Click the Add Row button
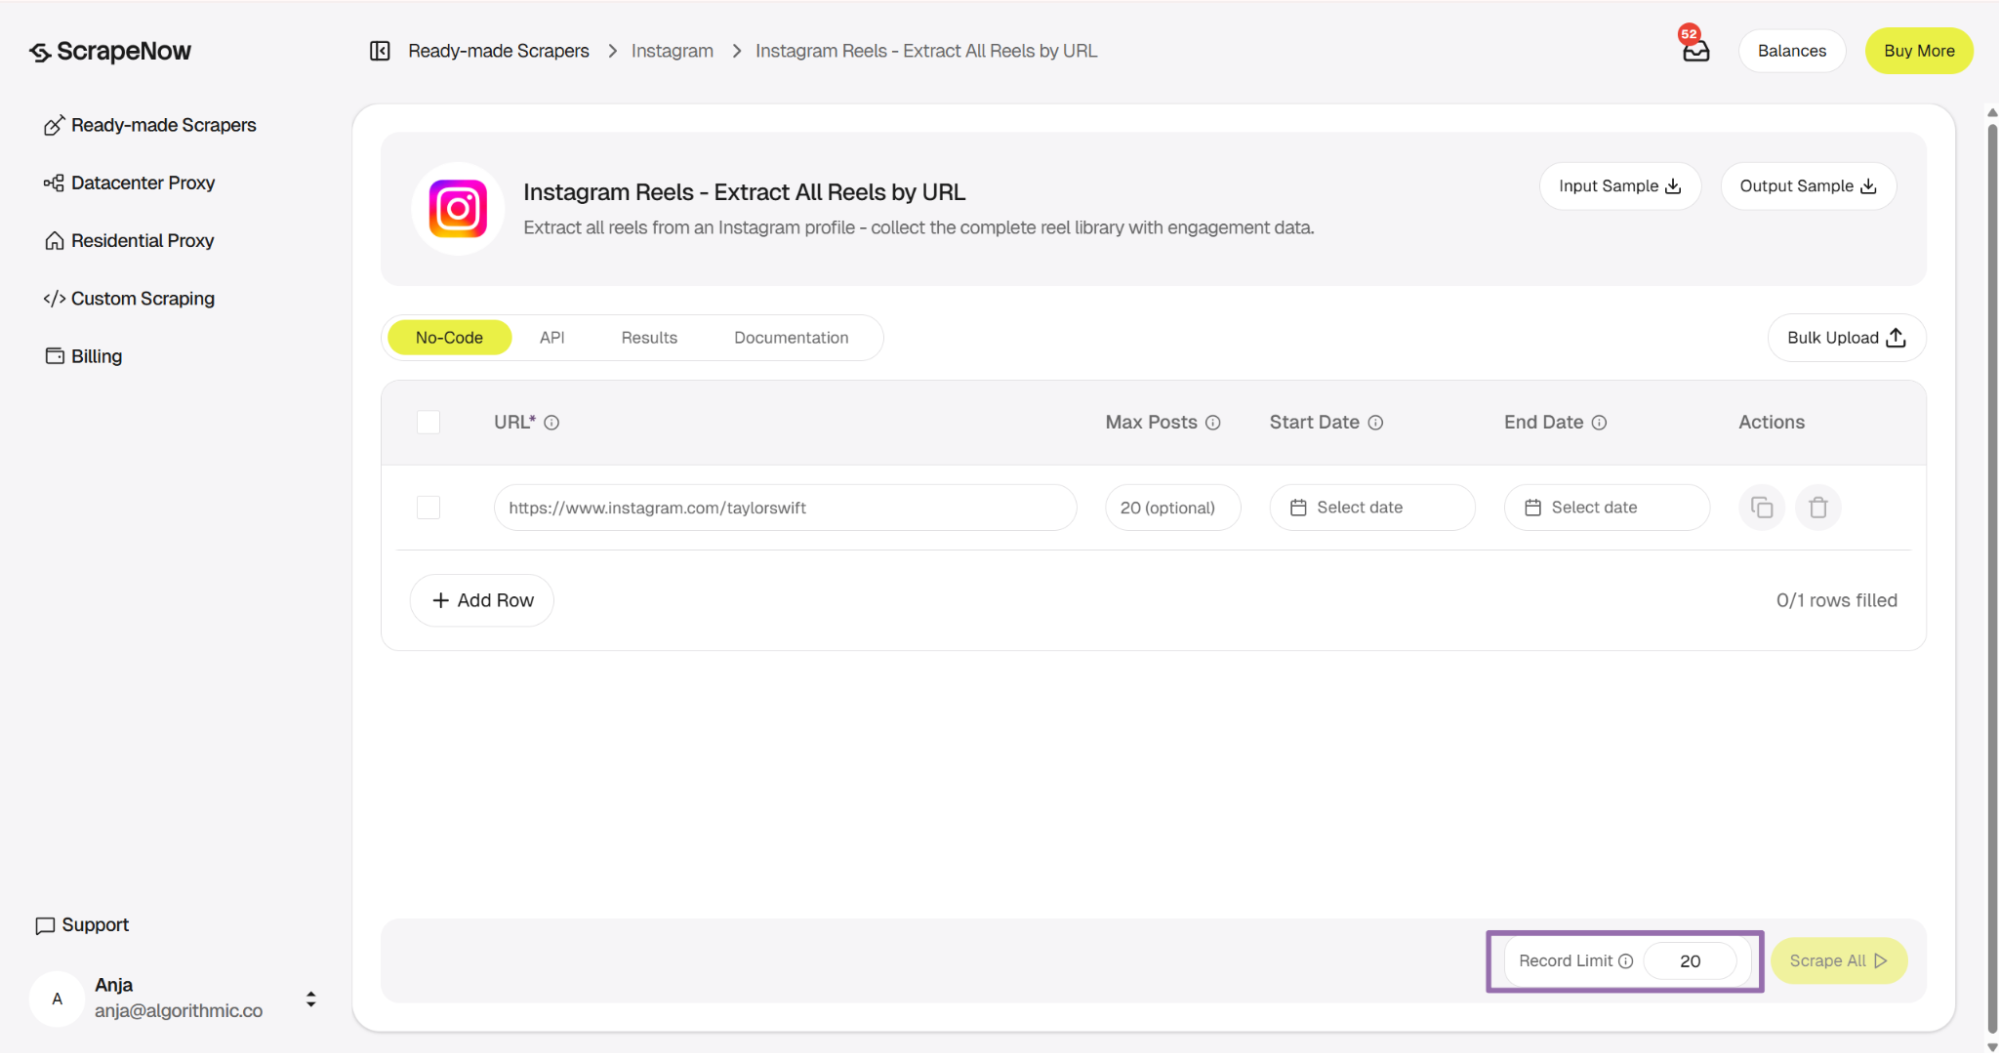 tap(482, 601)
